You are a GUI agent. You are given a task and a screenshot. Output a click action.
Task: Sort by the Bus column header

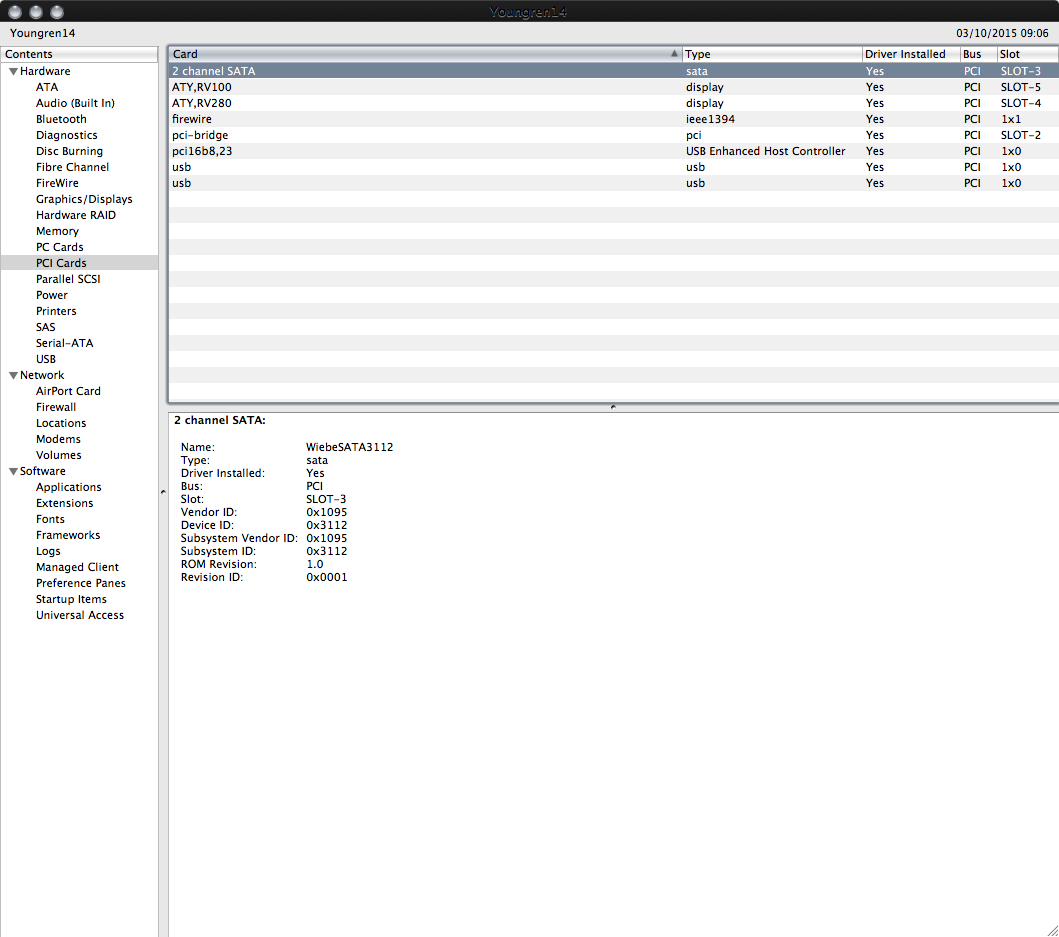click(979, 54)
